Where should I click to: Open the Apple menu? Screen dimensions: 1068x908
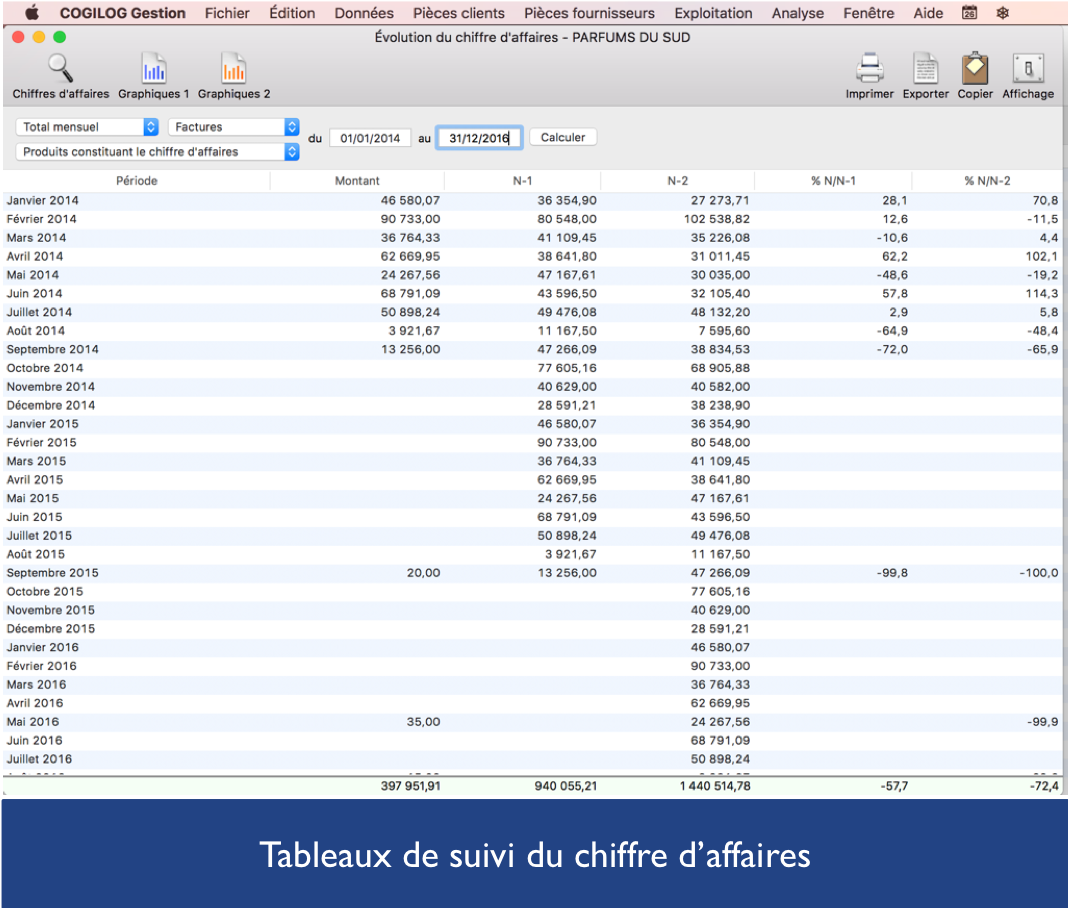[x=32, y=13]
